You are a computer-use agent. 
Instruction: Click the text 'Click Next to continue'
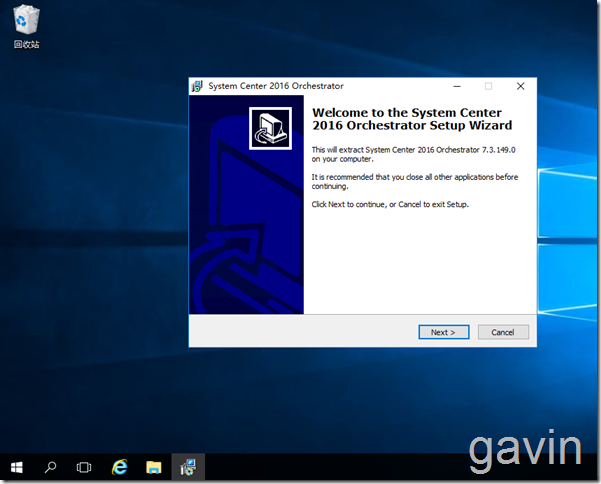pos(390,204)
